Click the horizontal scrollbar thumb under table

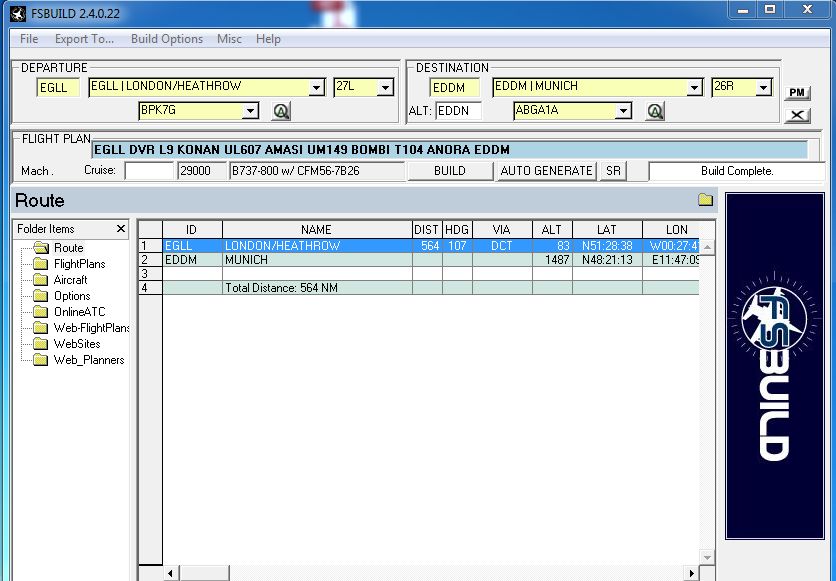[204, 574]
